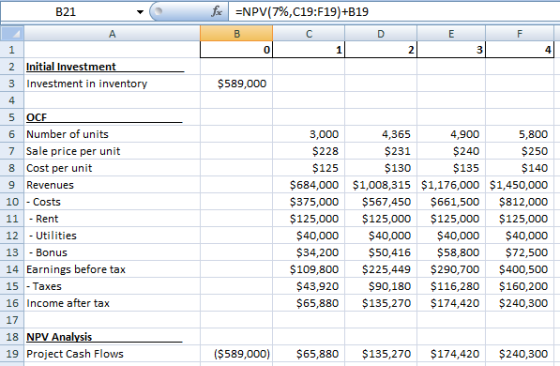Click the $1,176,000 revenue cell
Viewport: 560px width, 366px height.
tap(451, 185)
